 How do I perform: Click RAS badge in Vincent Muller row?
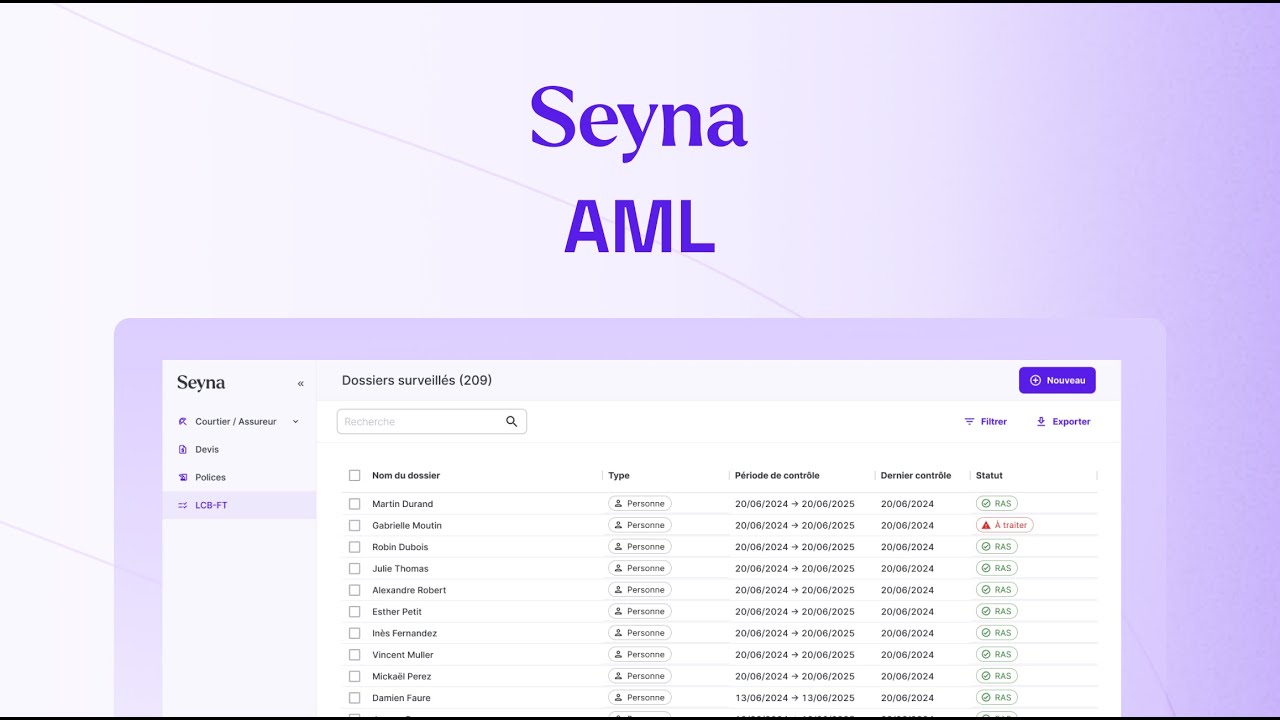tap(997, 654)
